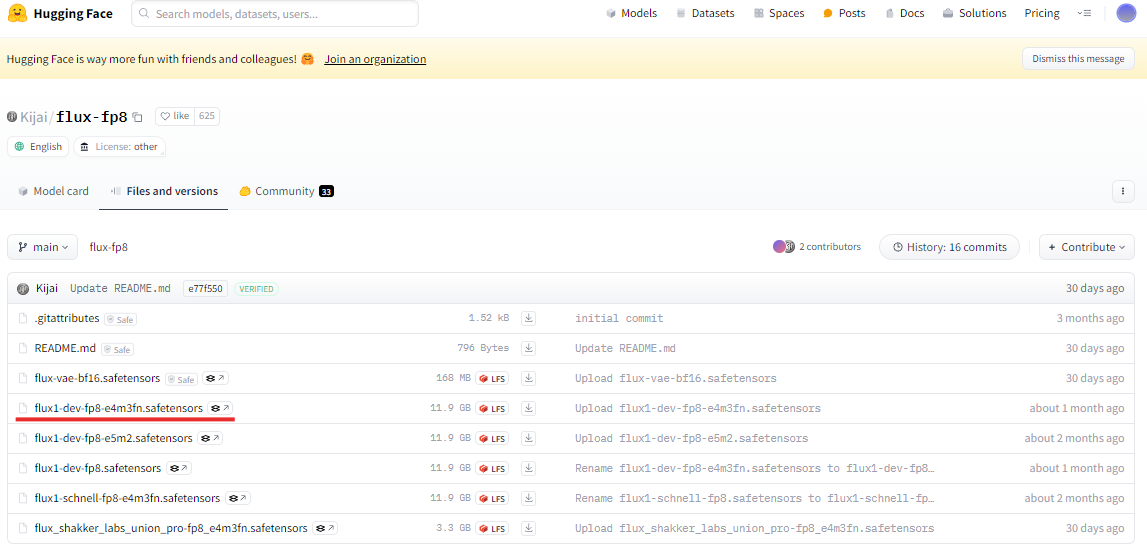The width and height of the screenshot is (1147, 545).
Task: Click LFS badge for flux1-dev-fp8-e5m2.safetensors
Action: pos(492,439)
